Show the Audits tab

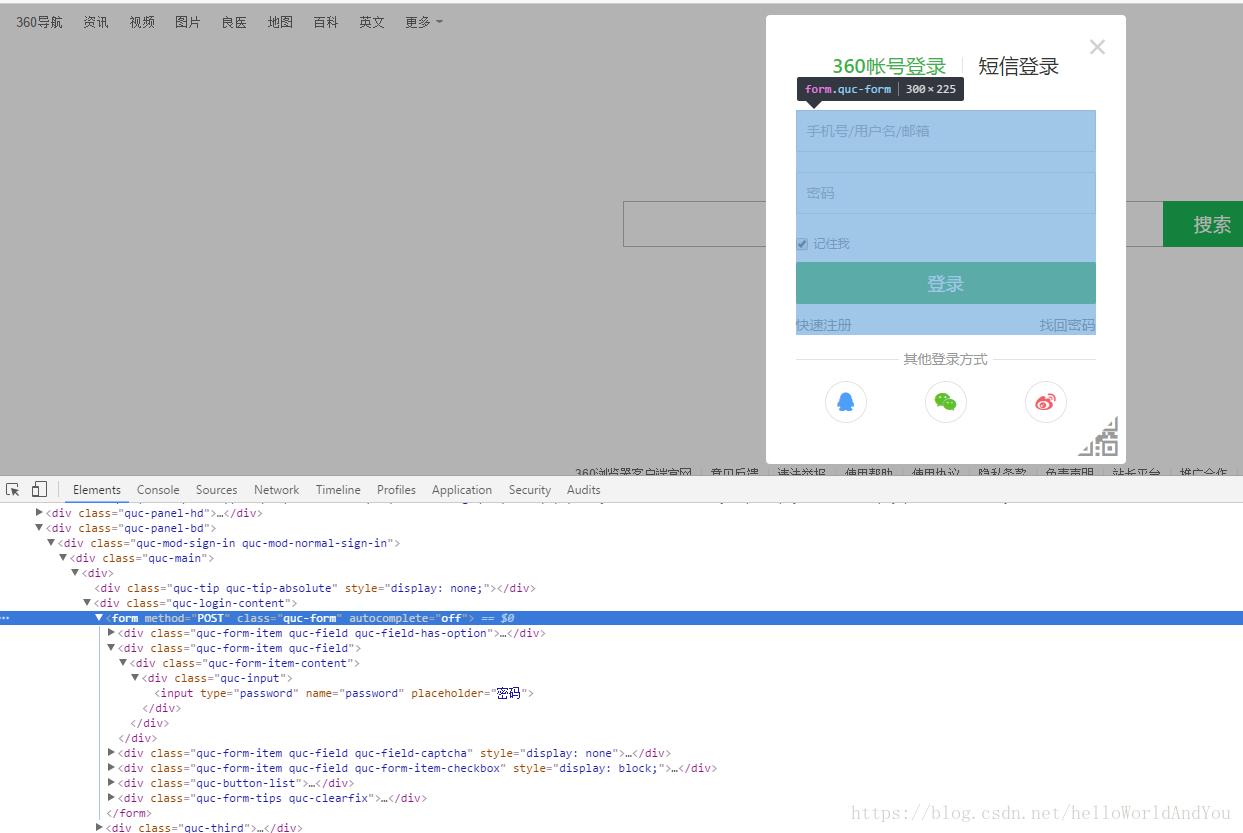[x=584, y=490]
